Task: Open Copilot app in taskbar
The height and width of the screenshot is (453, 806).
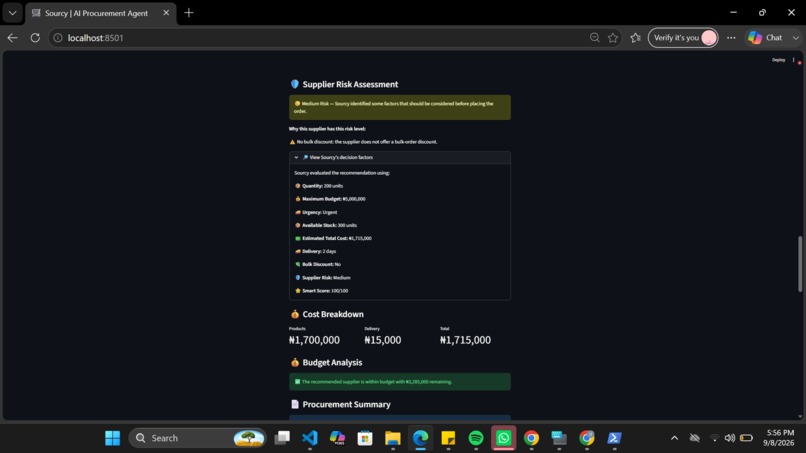Action: (x=337, y=438)
